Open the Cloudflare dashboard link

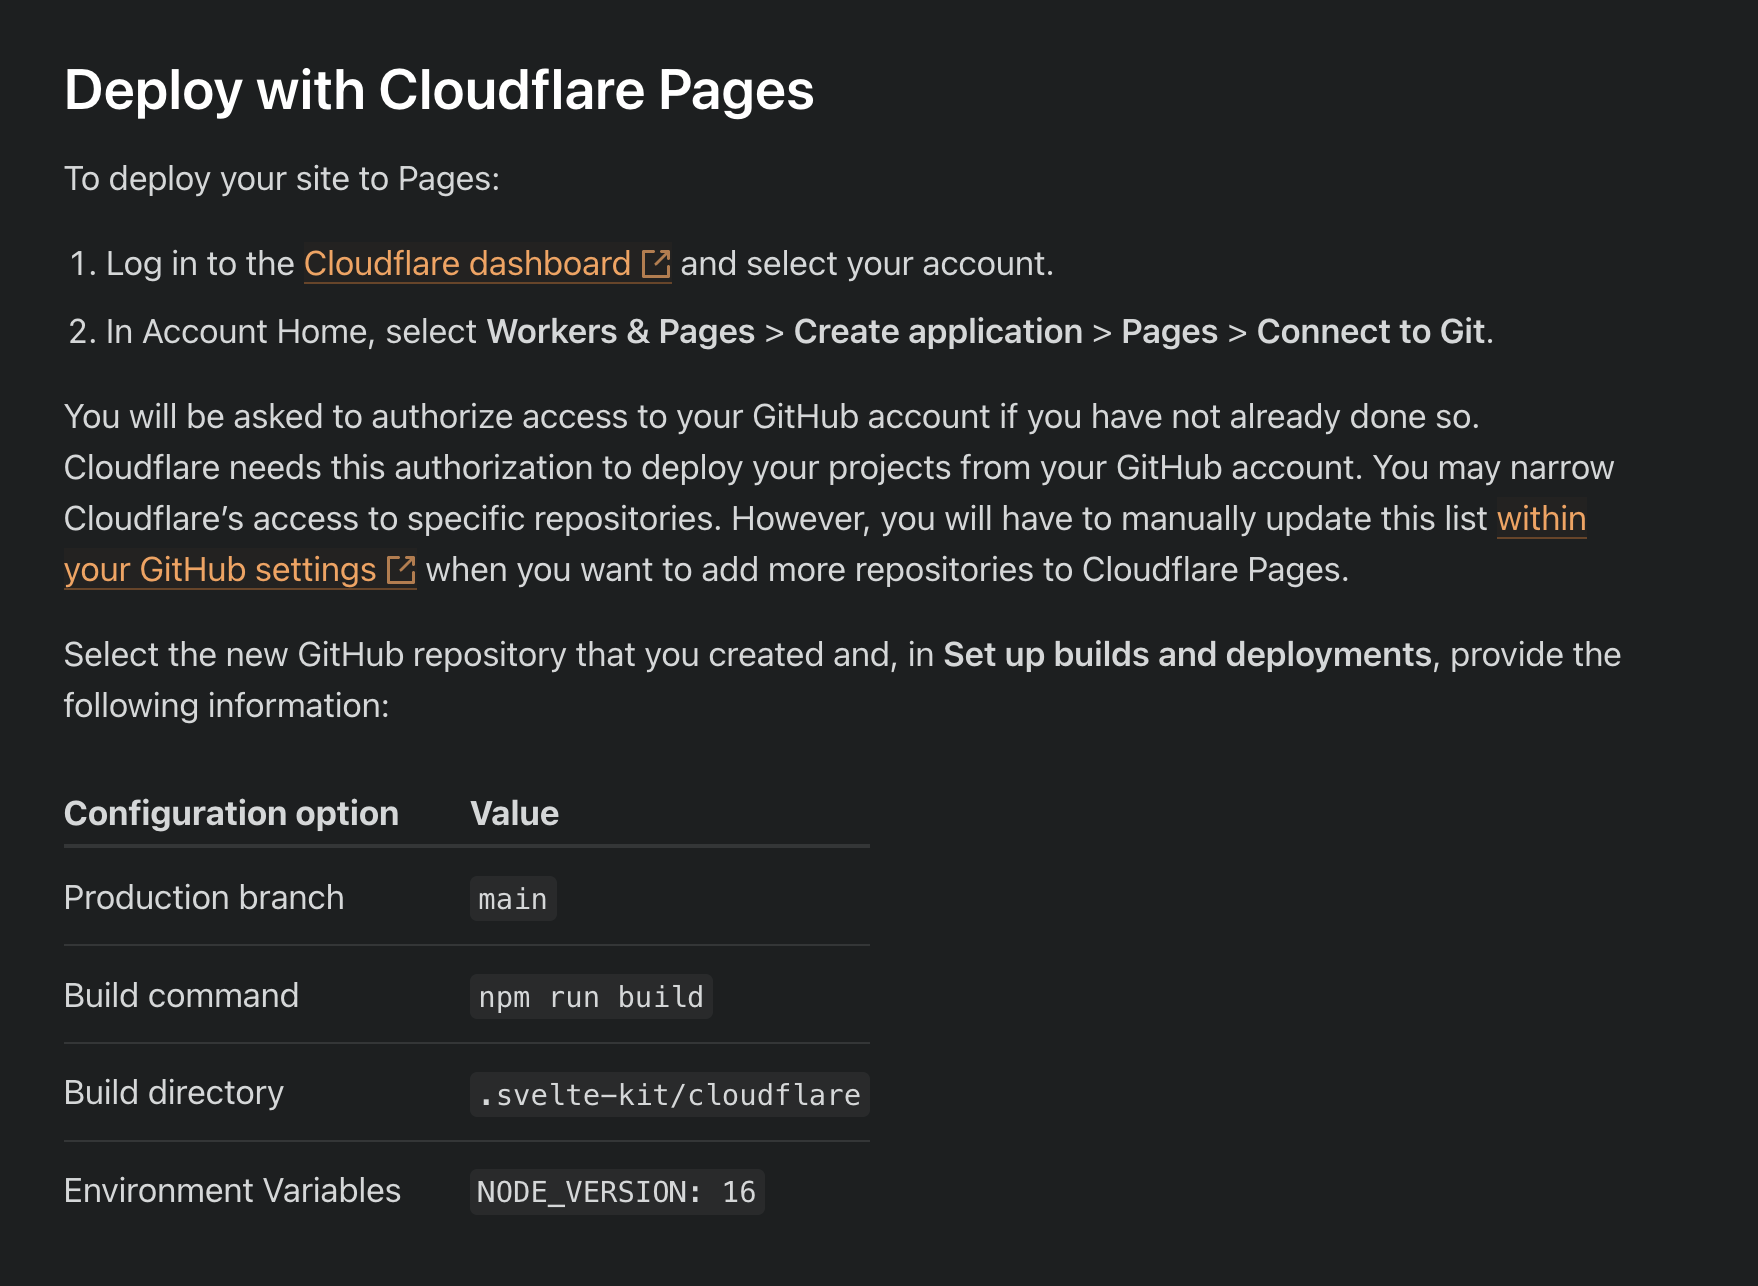point(467,264)
